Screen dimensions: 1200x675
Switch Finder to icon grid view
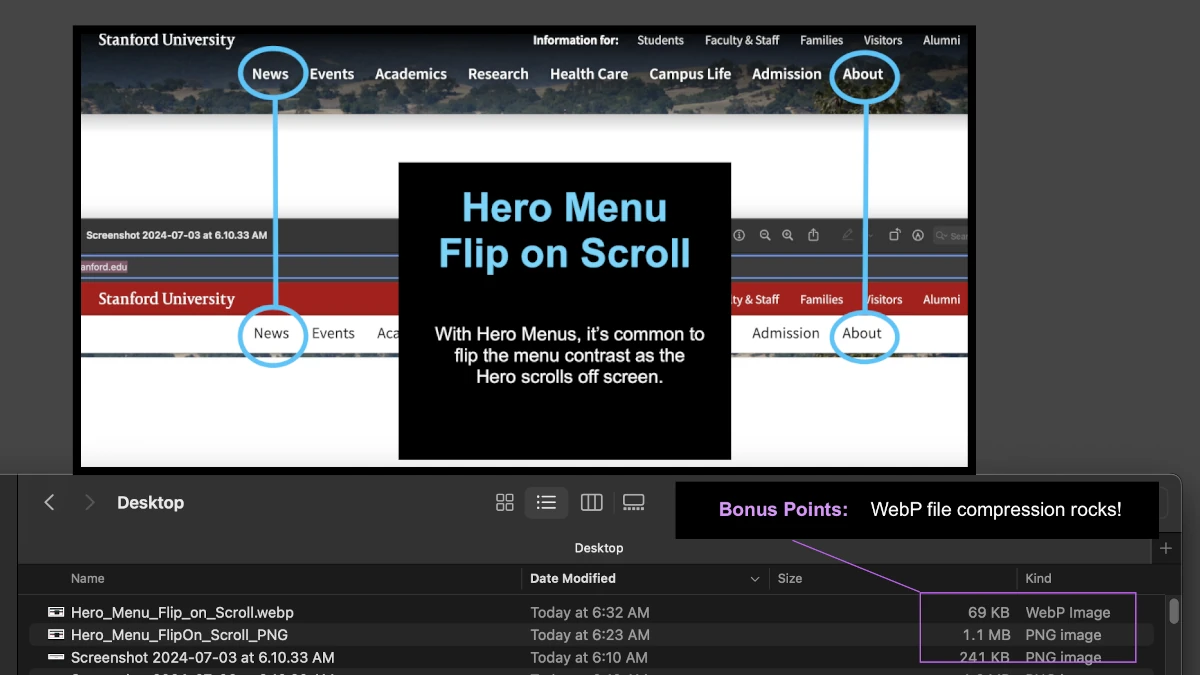pyautogui.click(x=505, y=503)
